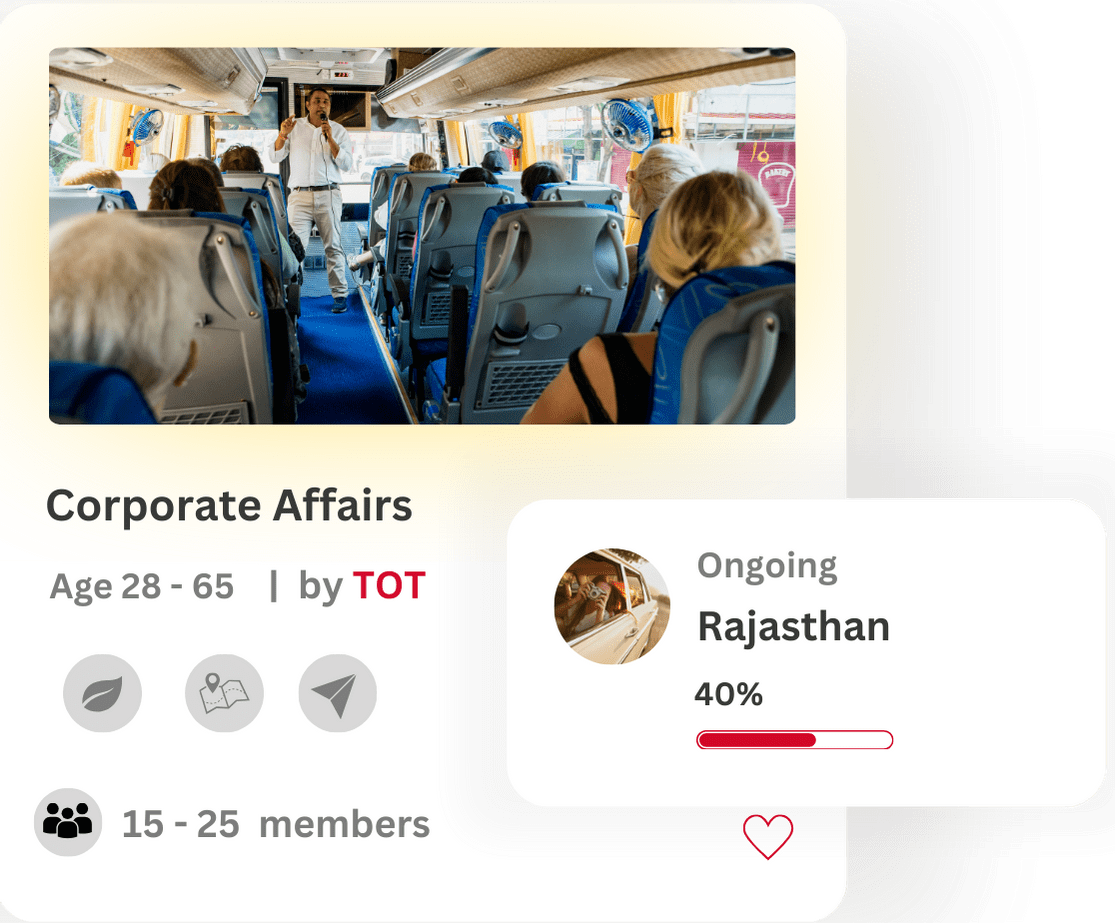Toggle the heart favorite icon
Screen dimensions: 1115x924
coord(768,837)
